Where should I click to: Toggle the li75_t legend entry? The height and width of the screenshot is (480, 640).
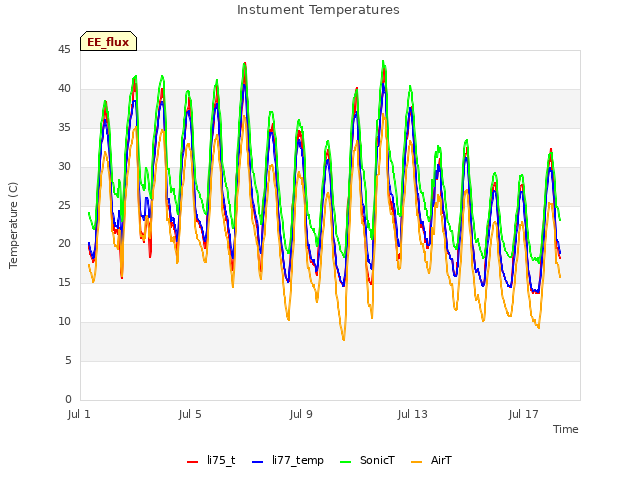(211, 460)
